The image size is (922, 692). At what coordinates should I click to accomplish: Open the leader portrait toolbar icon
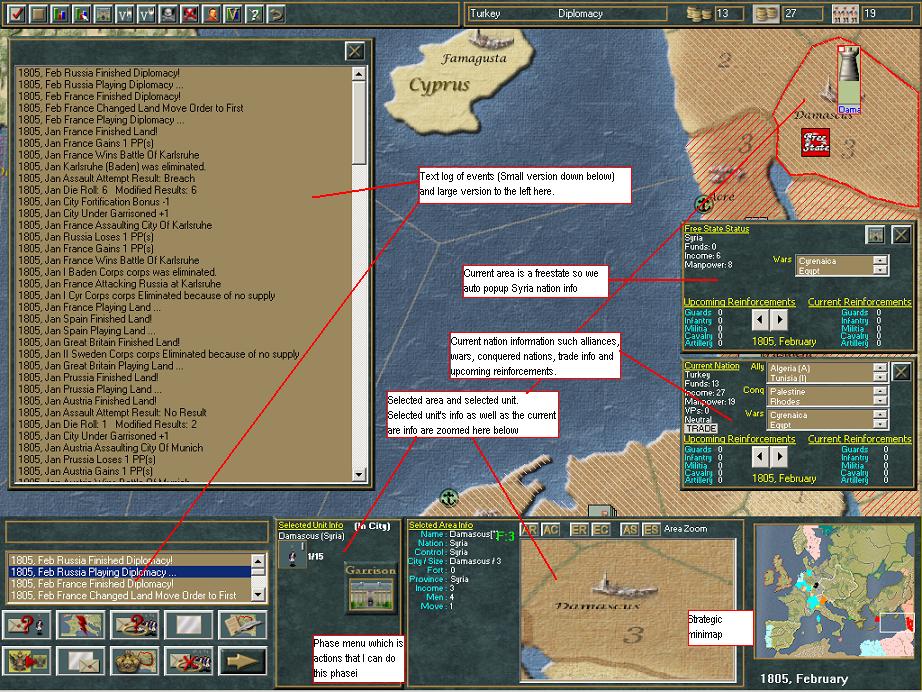tap(211, 14)
